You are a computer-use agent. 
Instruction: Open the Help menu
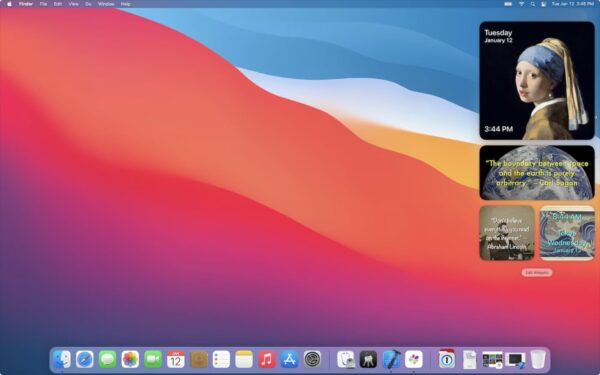(126, 4)
